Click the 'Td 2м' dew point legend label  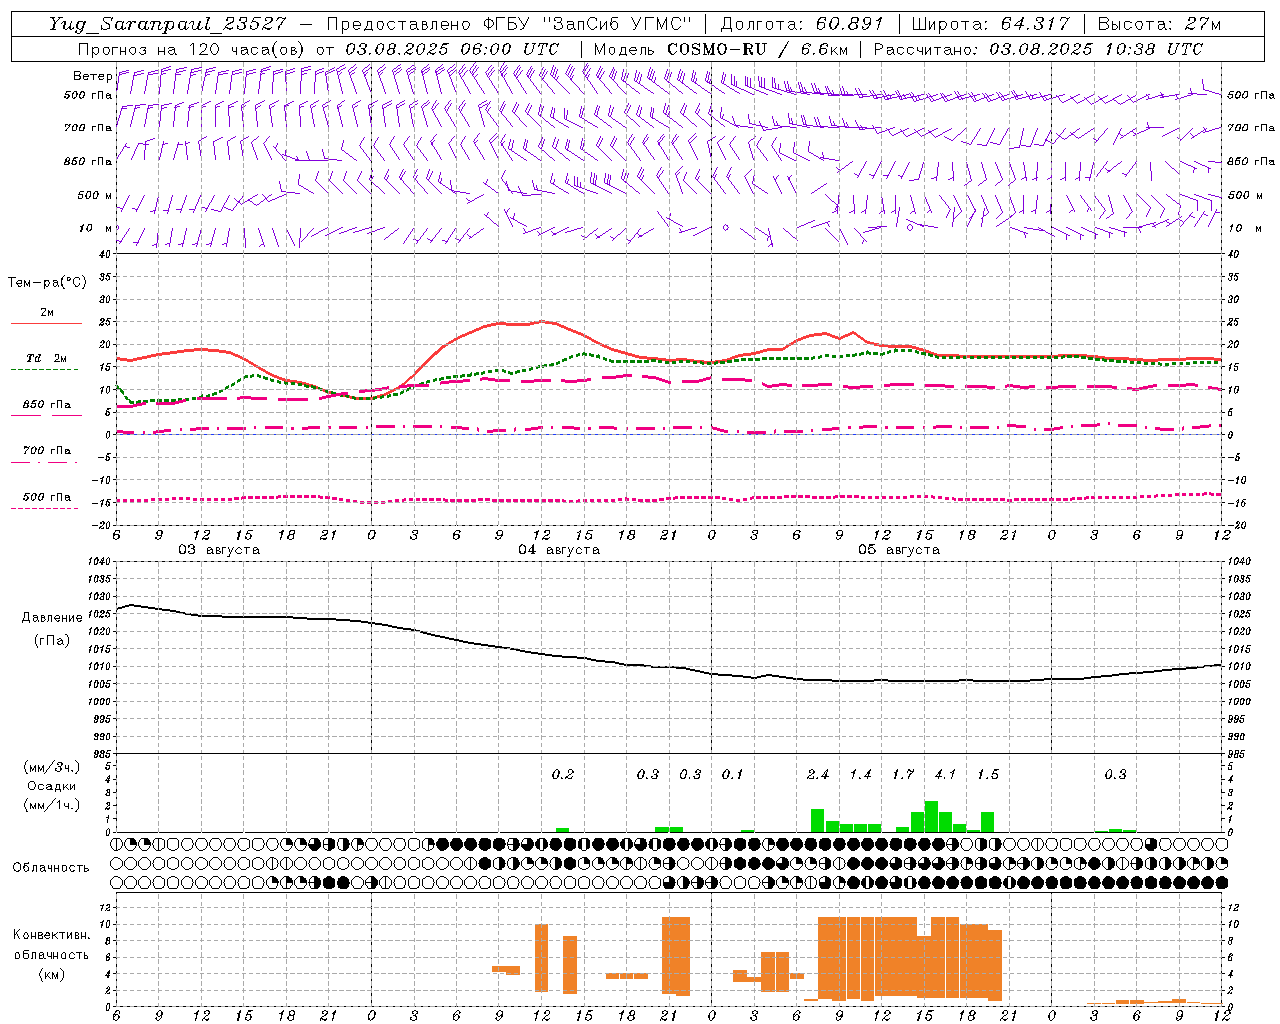coord(46,358)
